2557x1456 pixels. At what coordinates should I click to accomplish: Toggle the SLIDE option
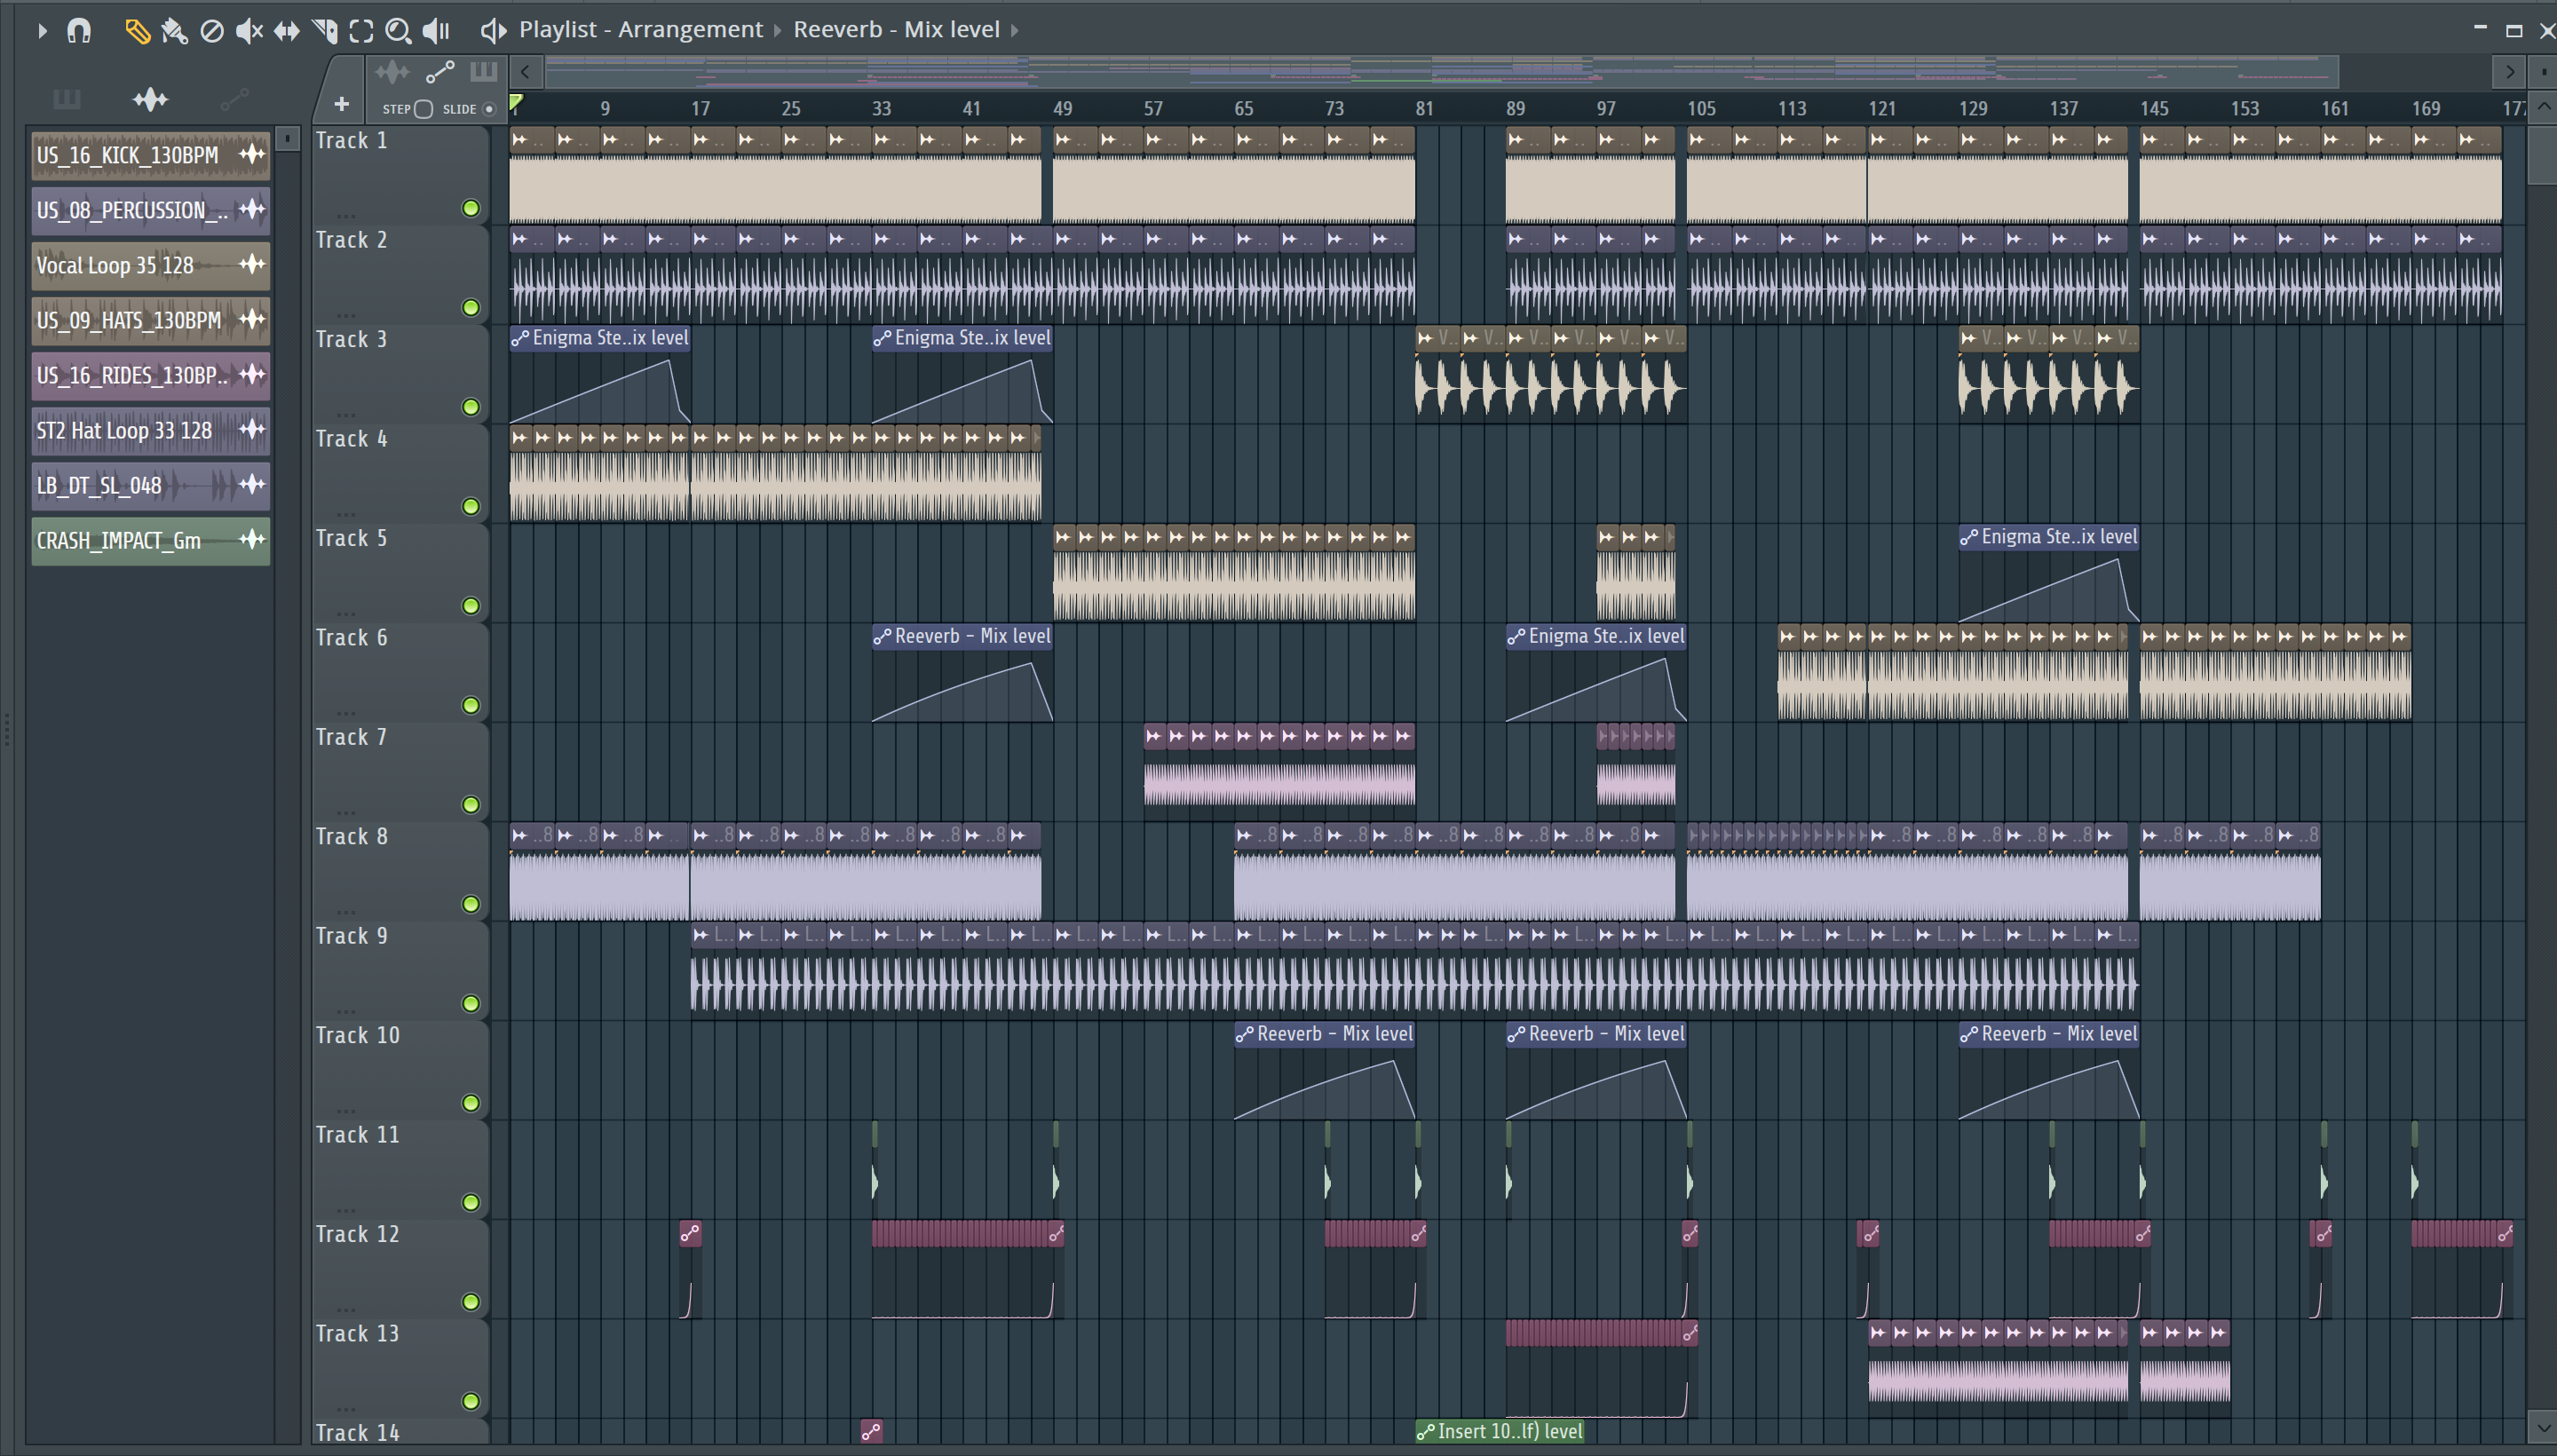pos(489,109)
